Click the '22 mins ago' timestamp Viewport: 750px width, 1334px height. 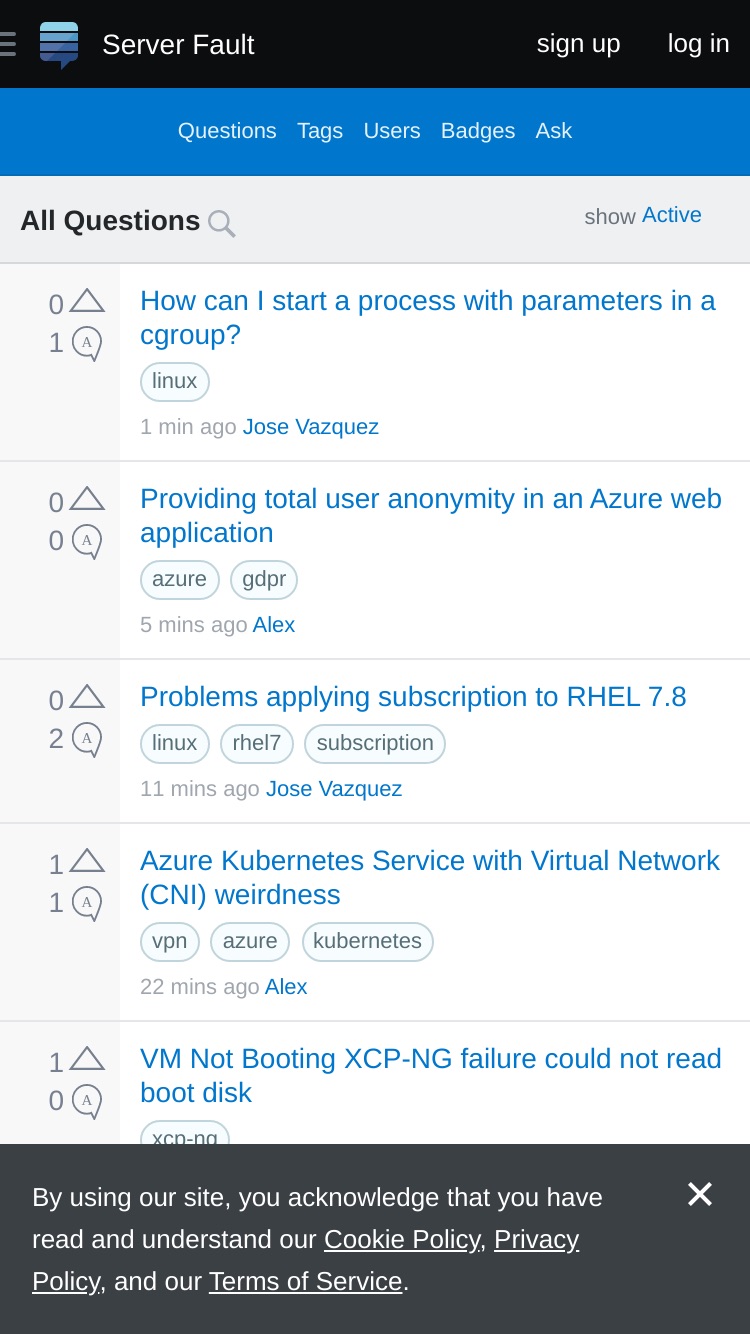pyautogui.click(x=200, y=987)
